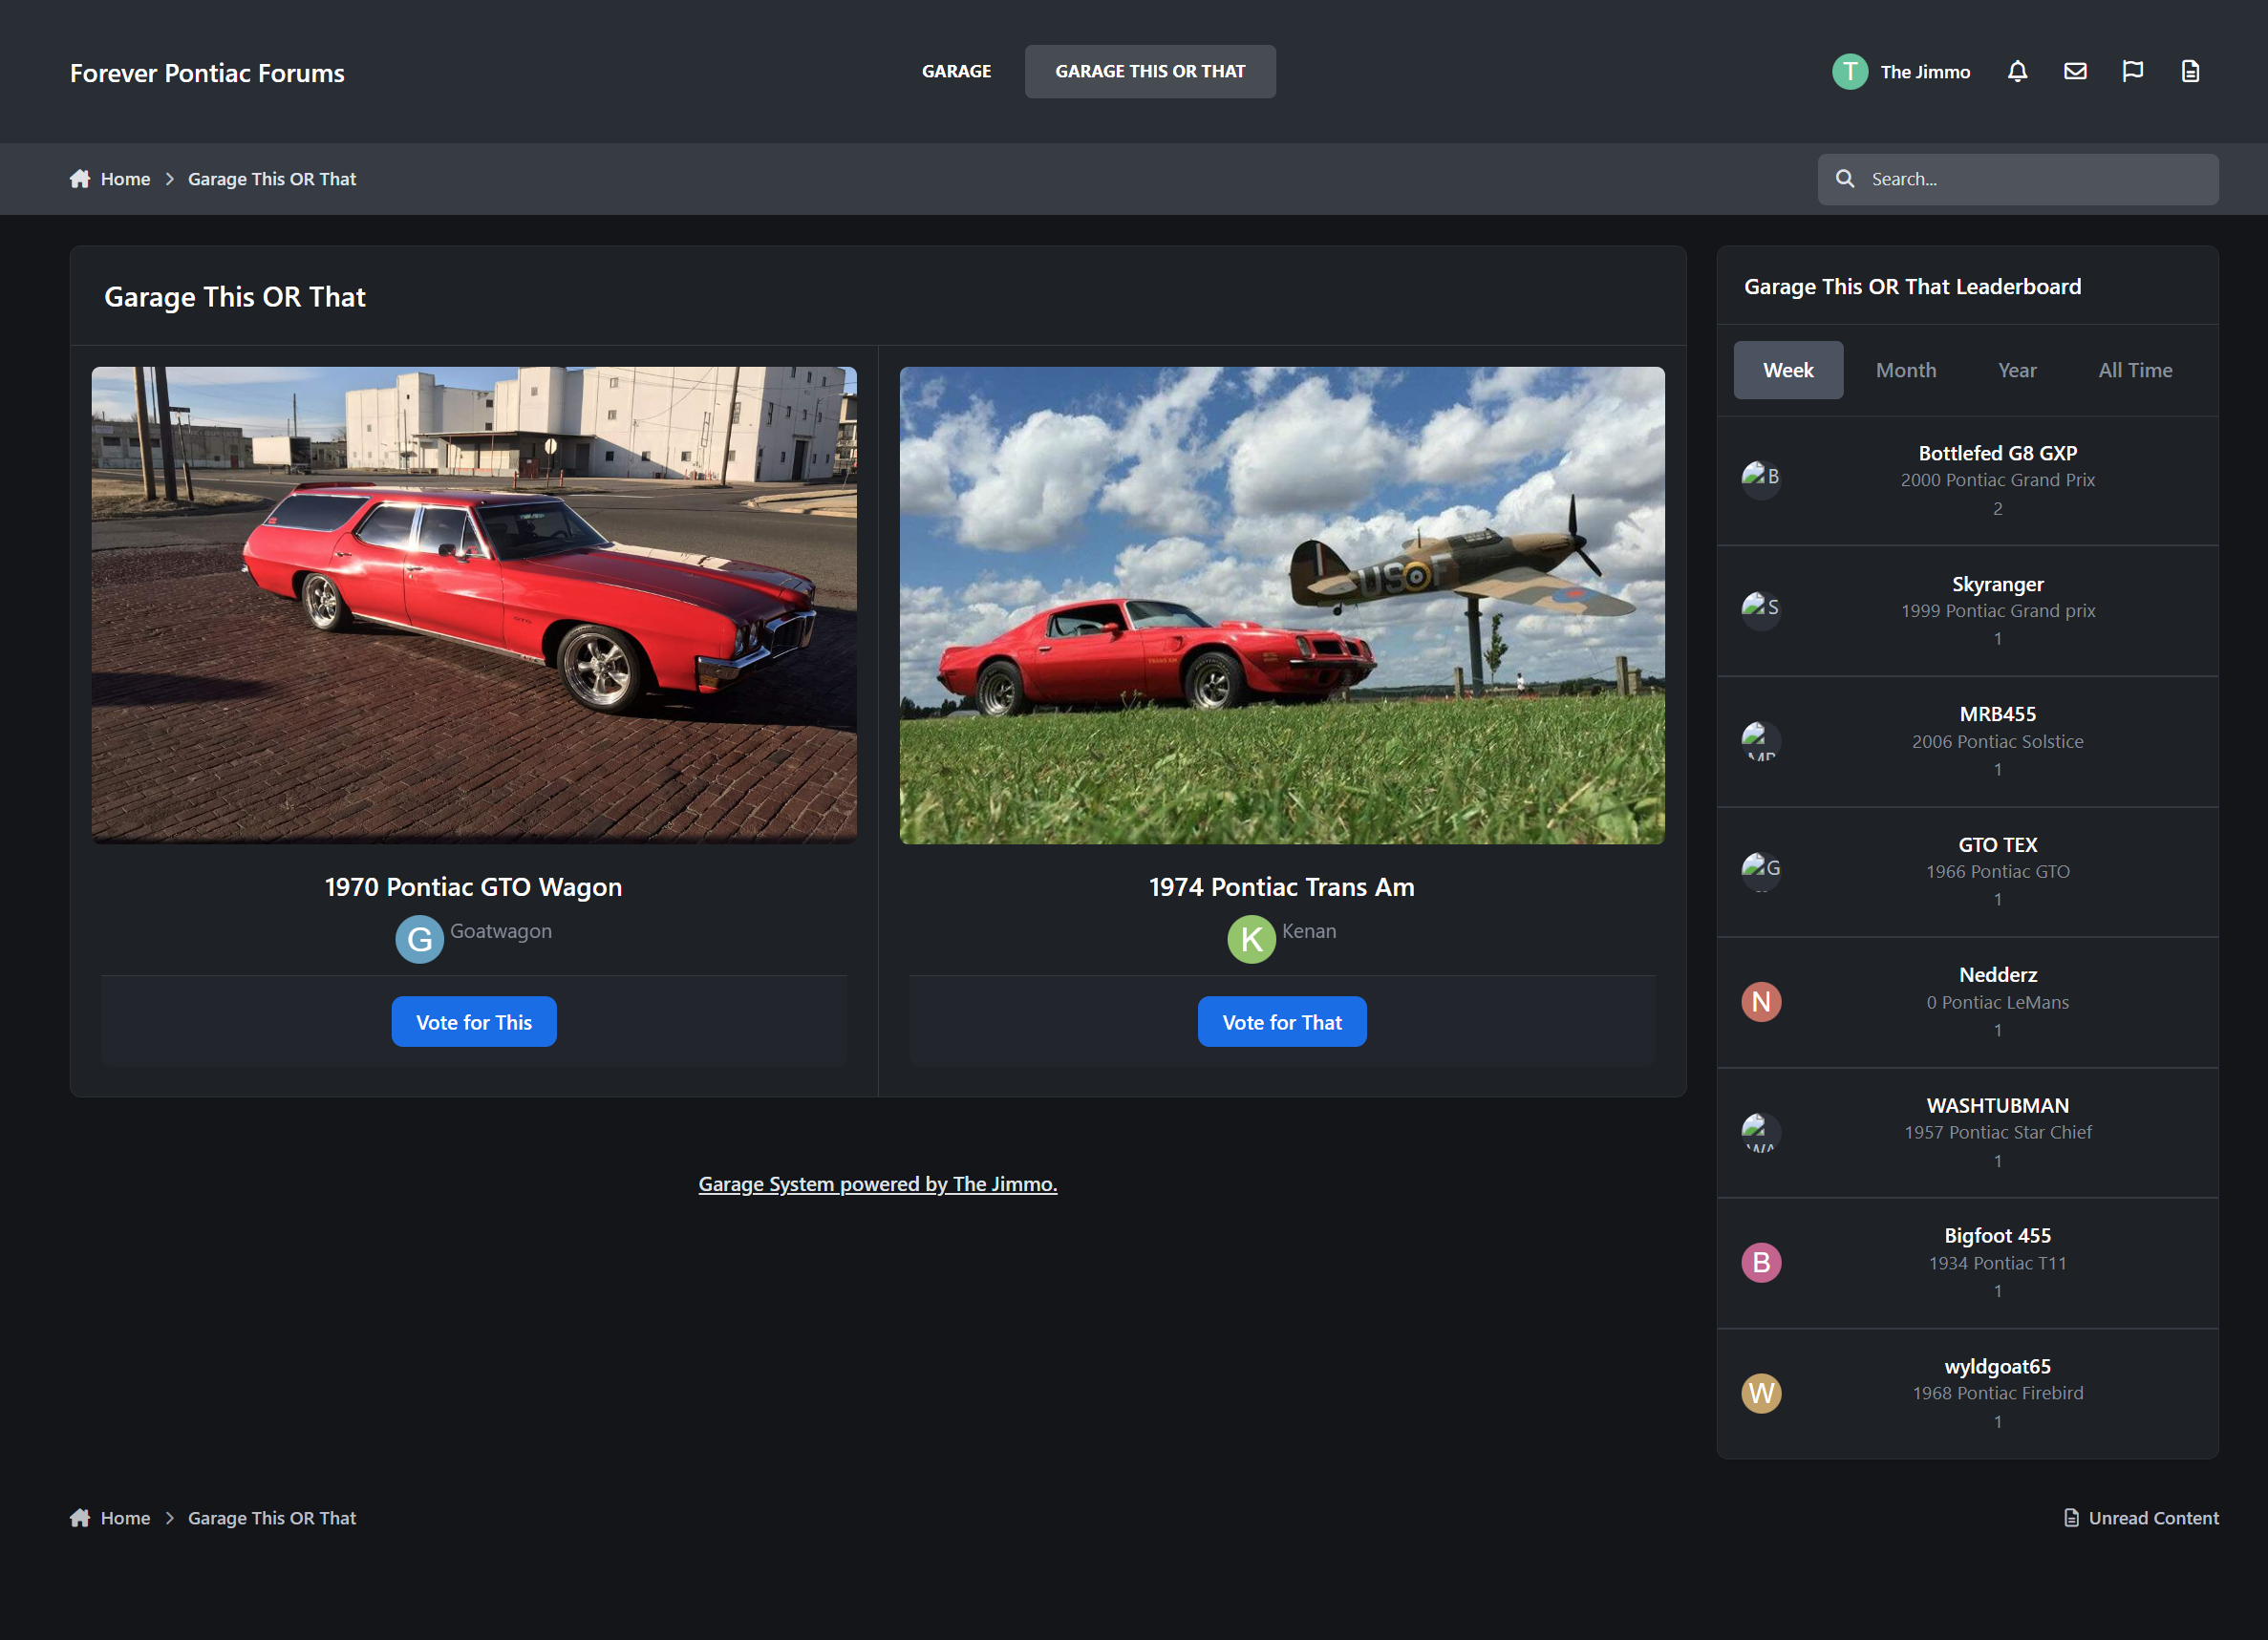The width and height of the screenshot is (2268, 1640).
Task: Click into the Search field
Action: pos(2018,179)
